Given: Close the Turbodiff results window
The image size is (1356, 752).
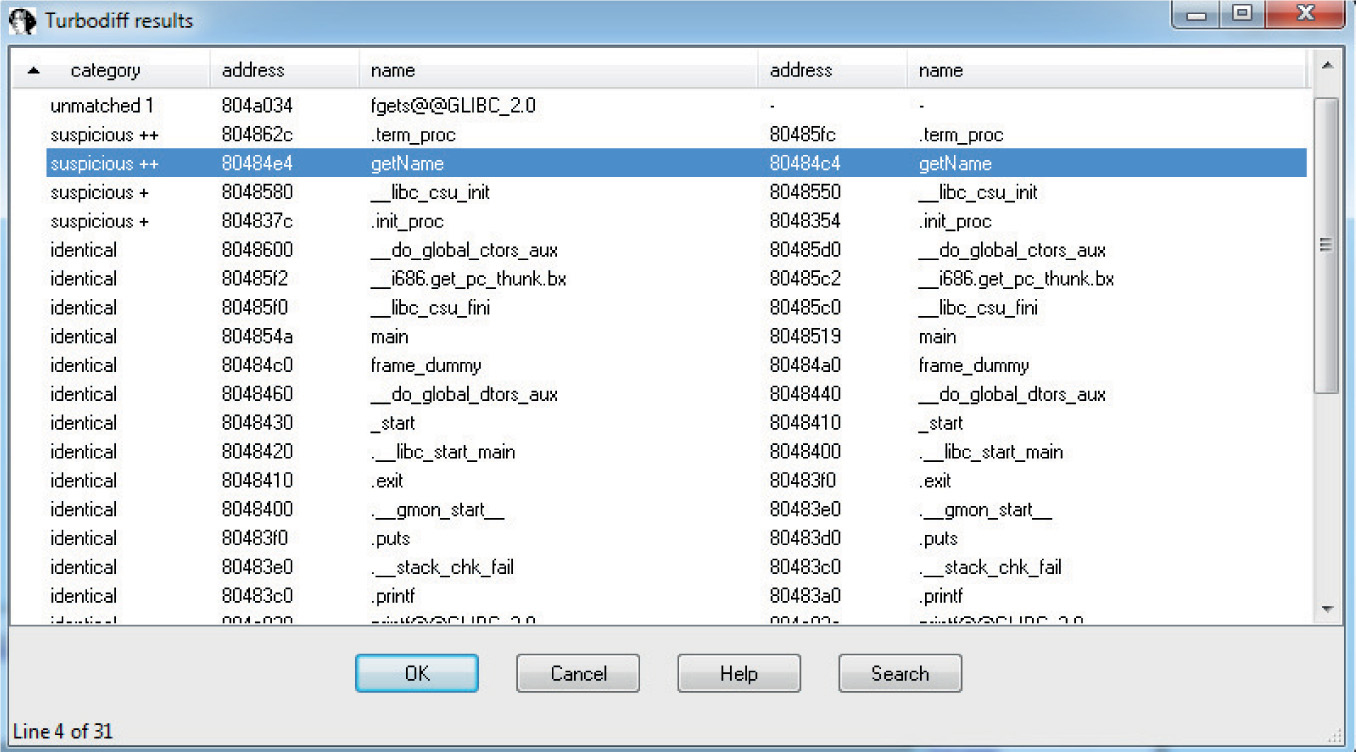Looking at the screenshot, I should pyautogui.click(x=1304, y=14).
